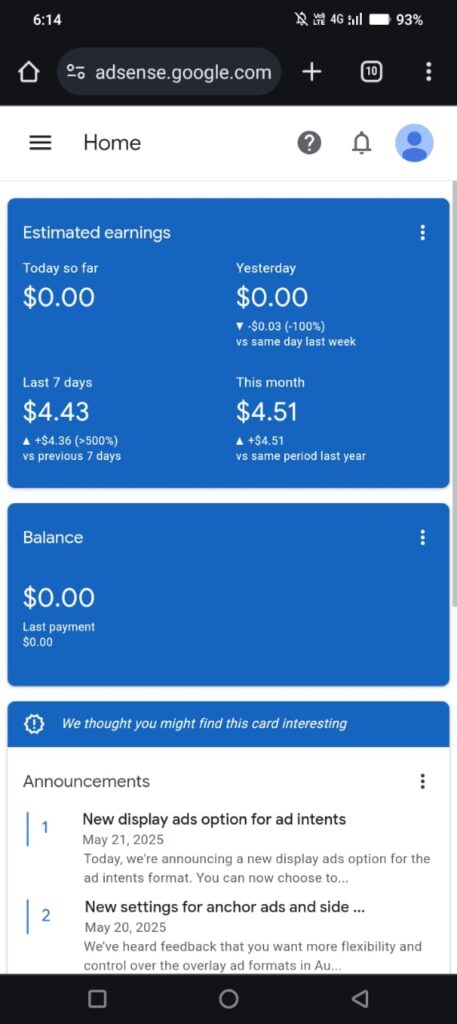Open the help question mark icon
Viewport: 457px width, 1024px height.
click(309, 143)
